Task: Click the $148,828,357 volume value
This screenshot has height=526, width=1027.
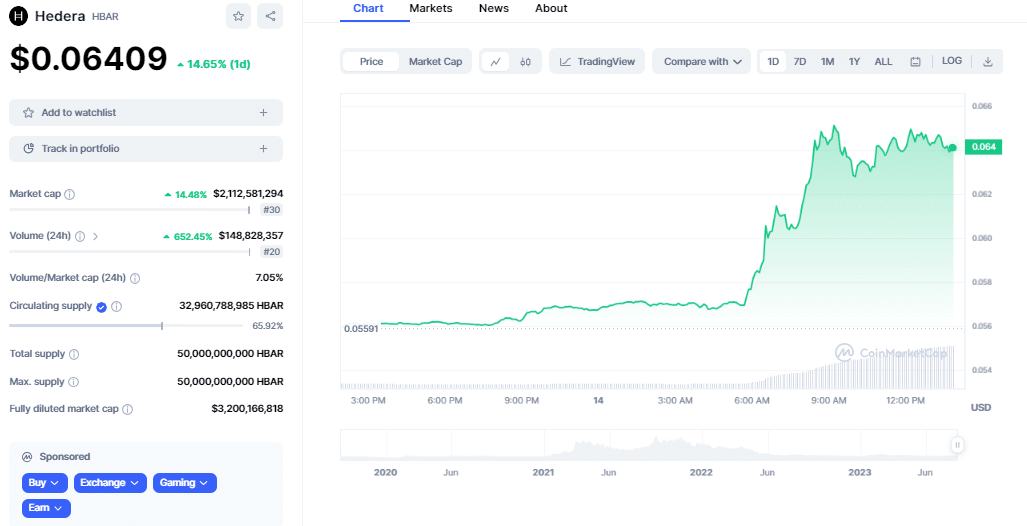Action: pos(251,236)
